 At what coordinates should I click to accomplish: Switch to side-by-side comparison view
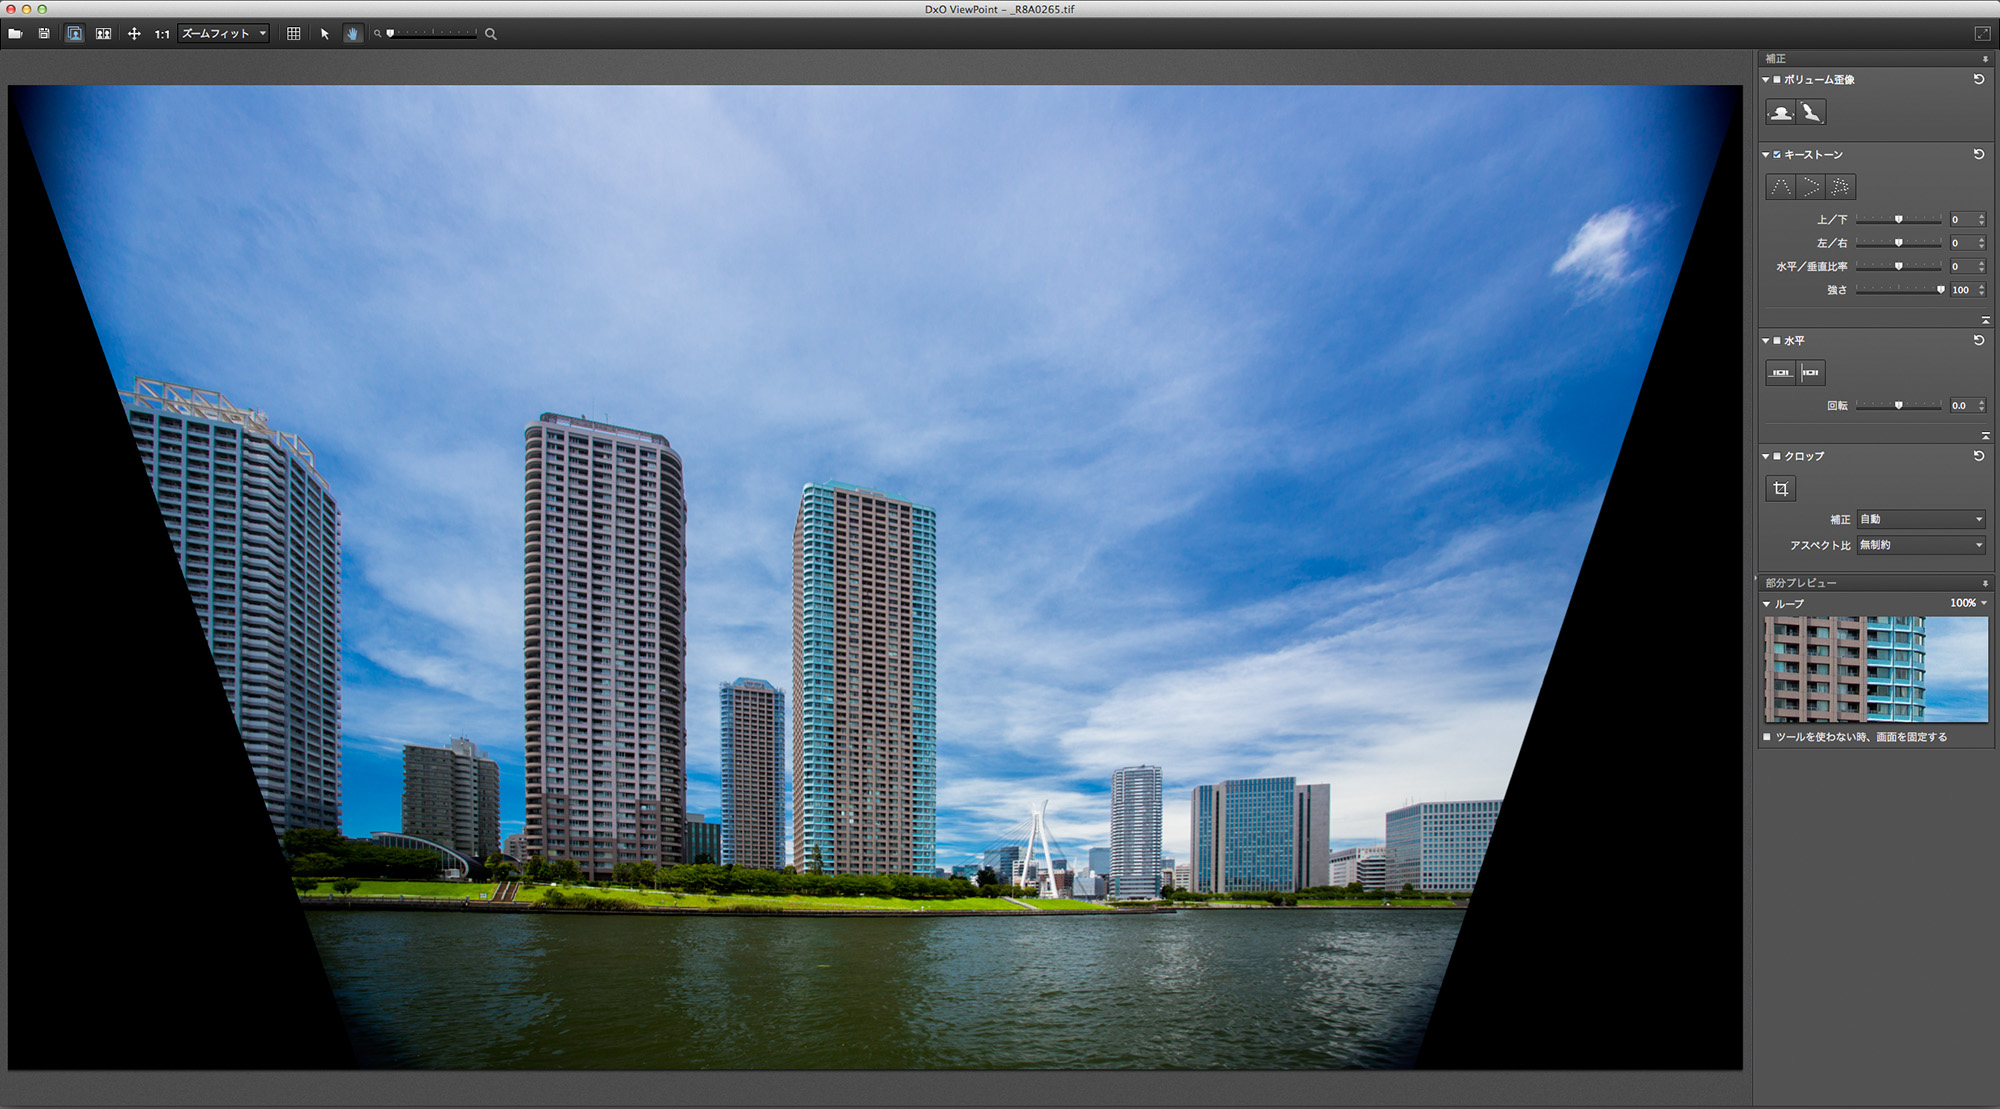pyautogui.click(x=103, y=33)
